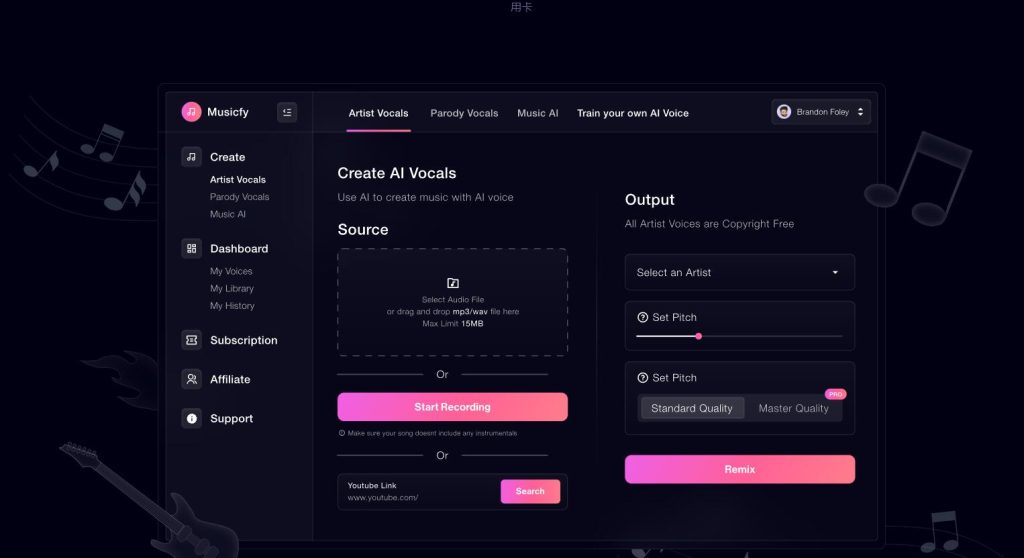Viewport: 1024px width, 558px height.
Task: Click the PRO badge on Master Quality
Action: [835, 394]
